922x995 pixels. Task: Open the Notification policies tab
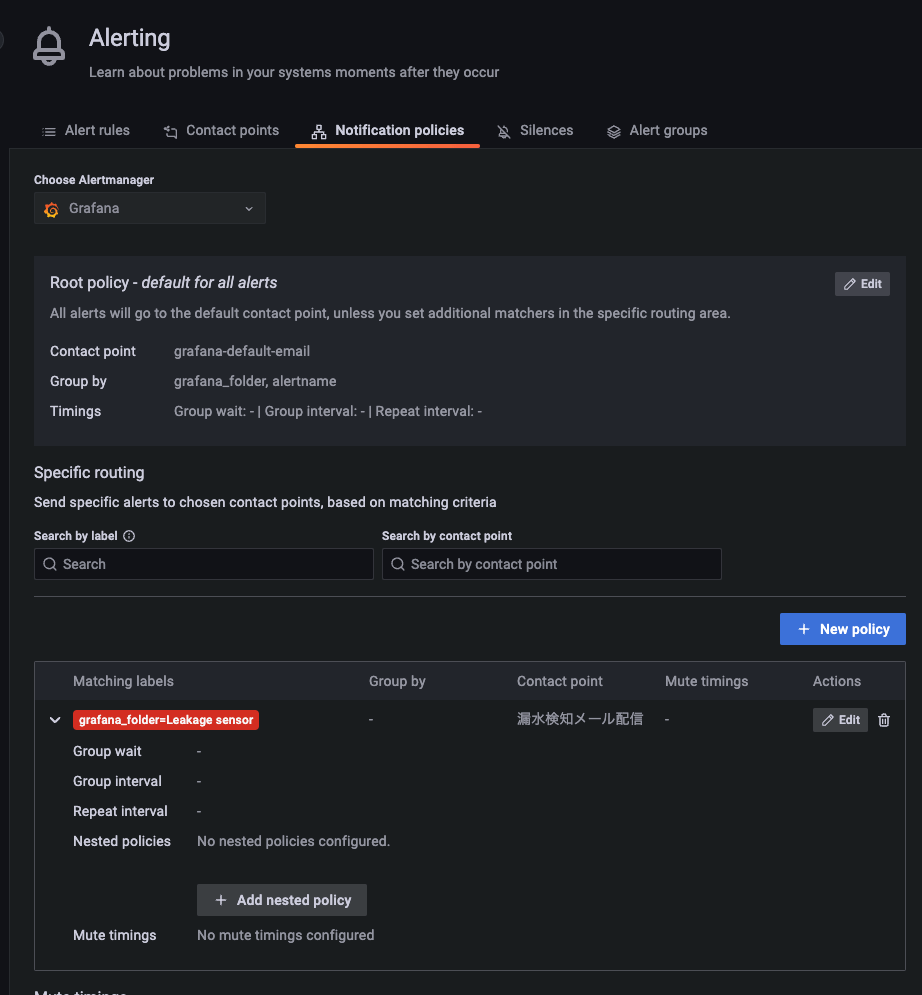(x=387, y=130)
